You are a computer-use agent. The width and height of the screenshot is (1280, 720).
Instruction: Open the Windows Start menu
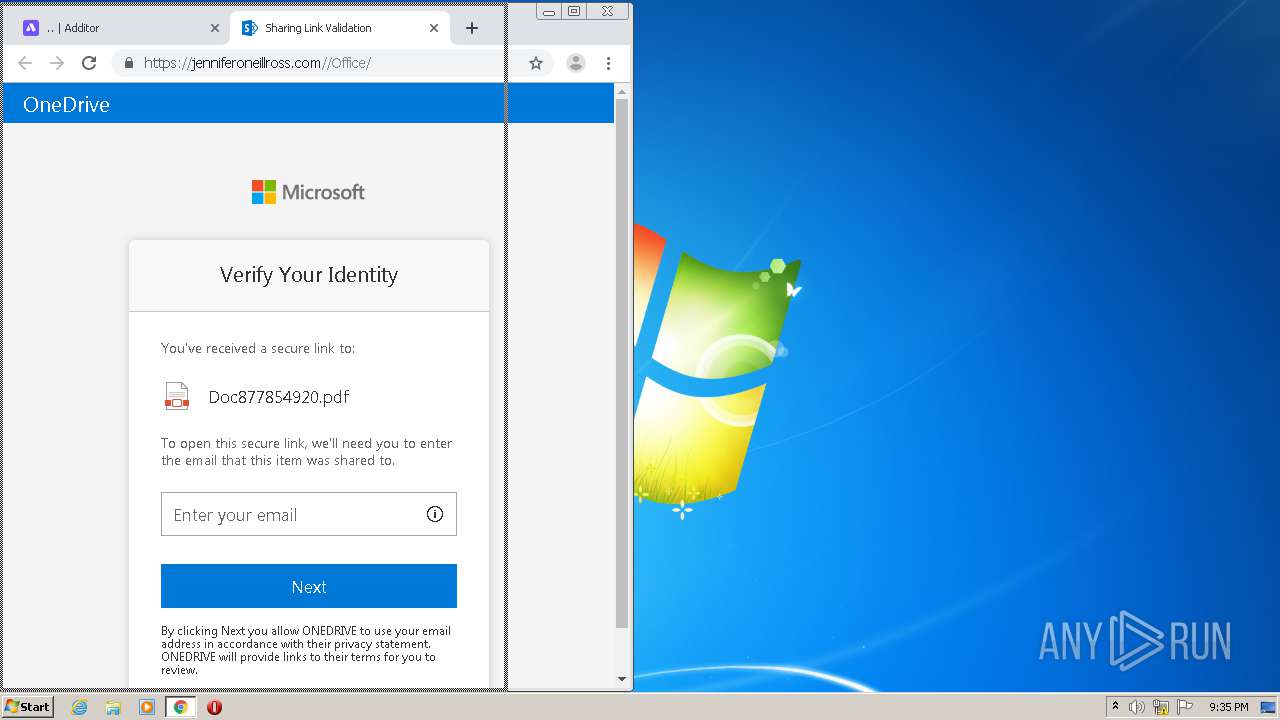tap(28, 707)
